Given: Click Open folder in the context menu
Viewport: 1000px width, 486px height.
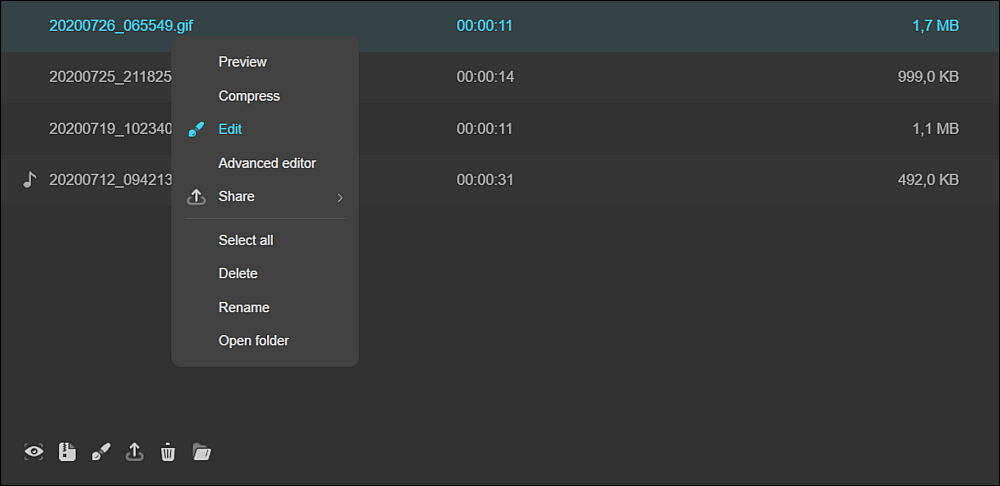Looking at the screenshot, I should pyautogui.click(x=254, y=341).
